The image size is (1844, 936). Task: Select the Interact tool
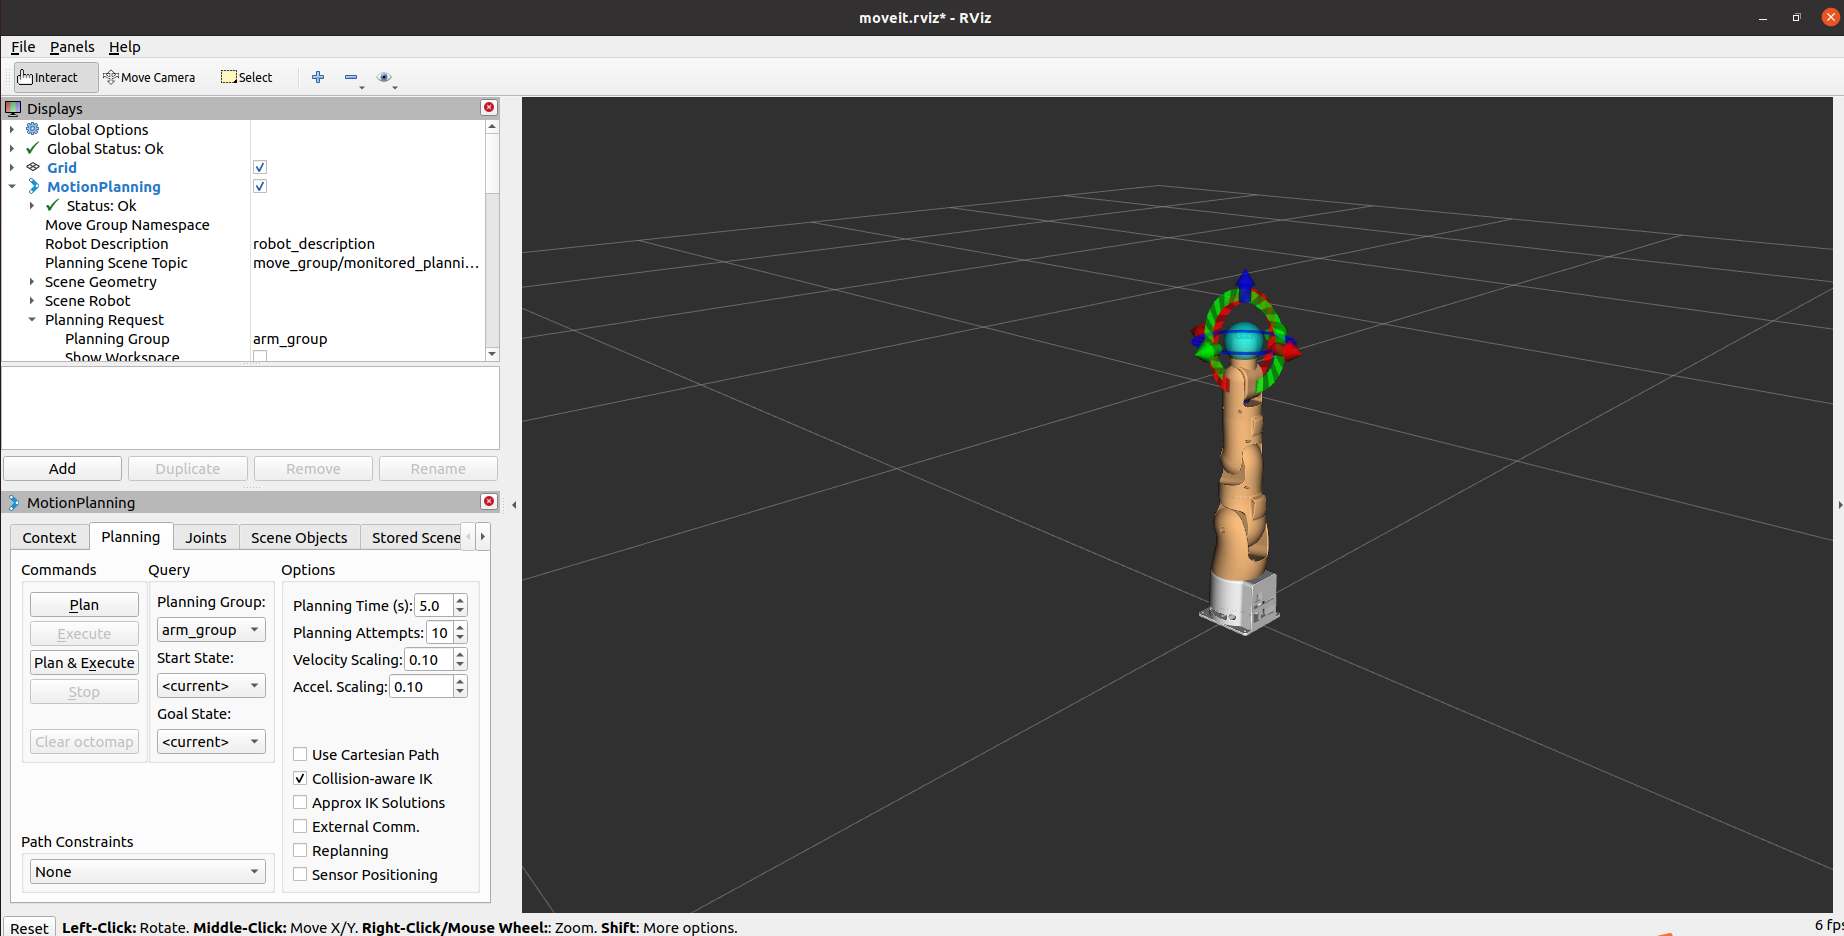tap(56, 77)
